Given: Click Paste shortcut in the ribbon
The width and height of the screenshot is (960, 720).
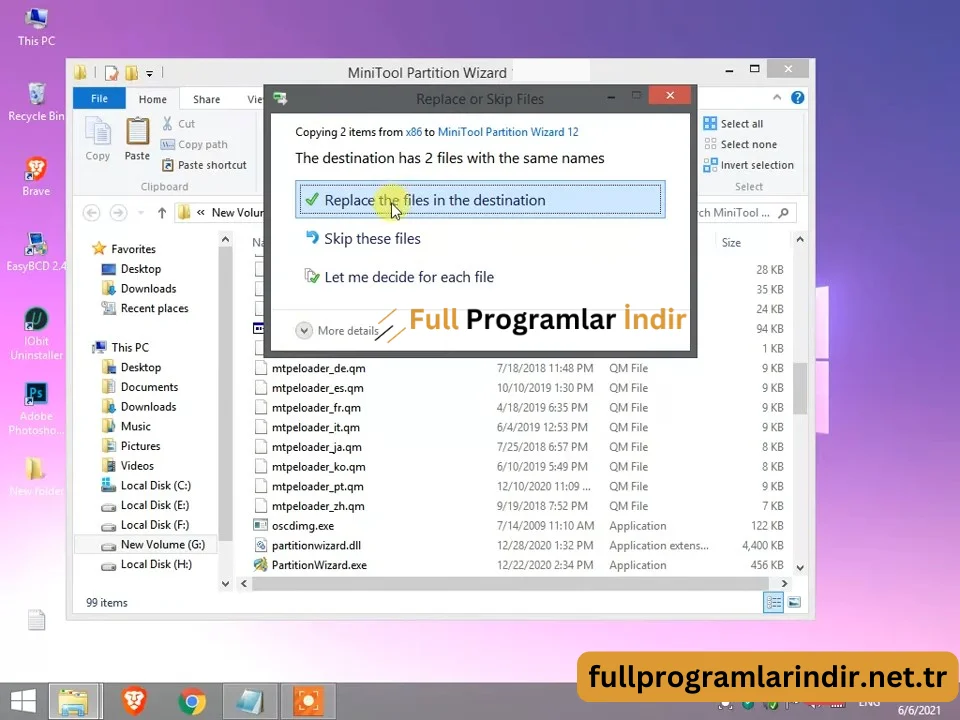Looking at the screenshot, I should point(204,165).
